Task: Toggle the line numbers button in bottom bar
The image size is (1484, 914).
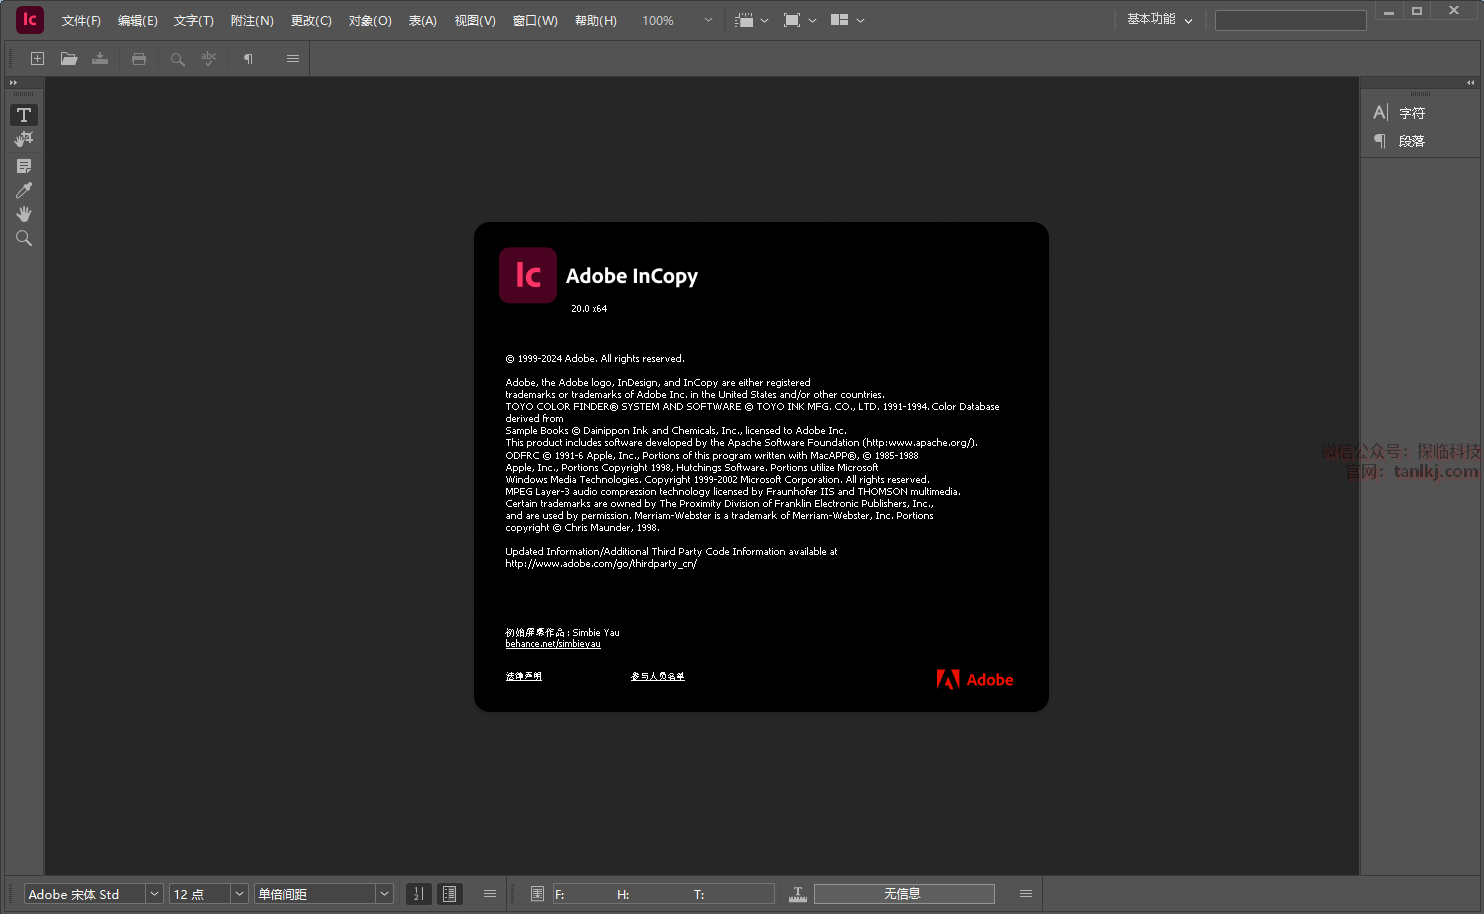Action: pyautogui.click(x=419, y=894)
